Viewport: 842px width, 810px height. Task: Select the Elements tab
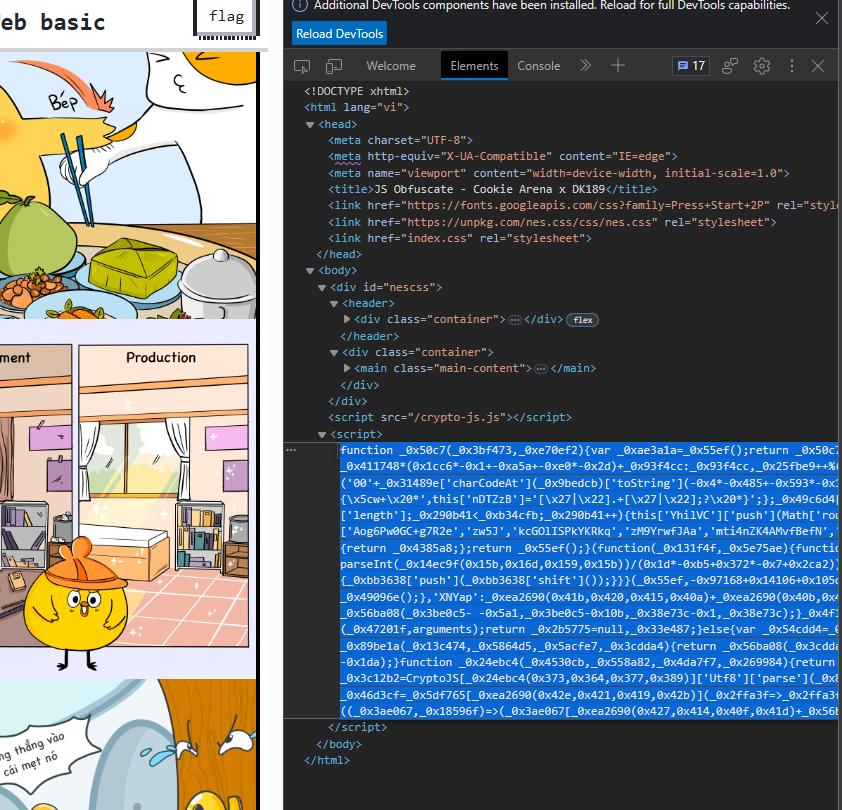(x=474, y=66)
